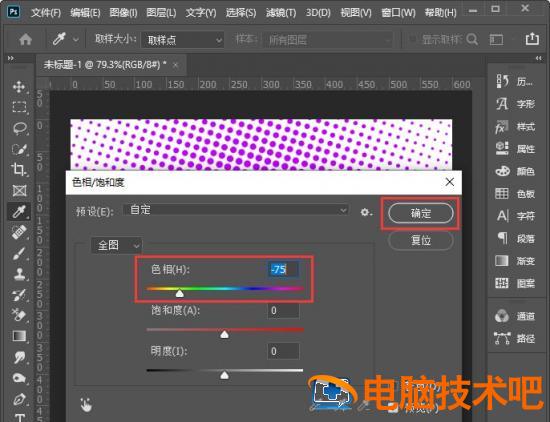Open the Styles panel (样式)
The height and width of the screenshot is (422, 550).
(515, 127)
